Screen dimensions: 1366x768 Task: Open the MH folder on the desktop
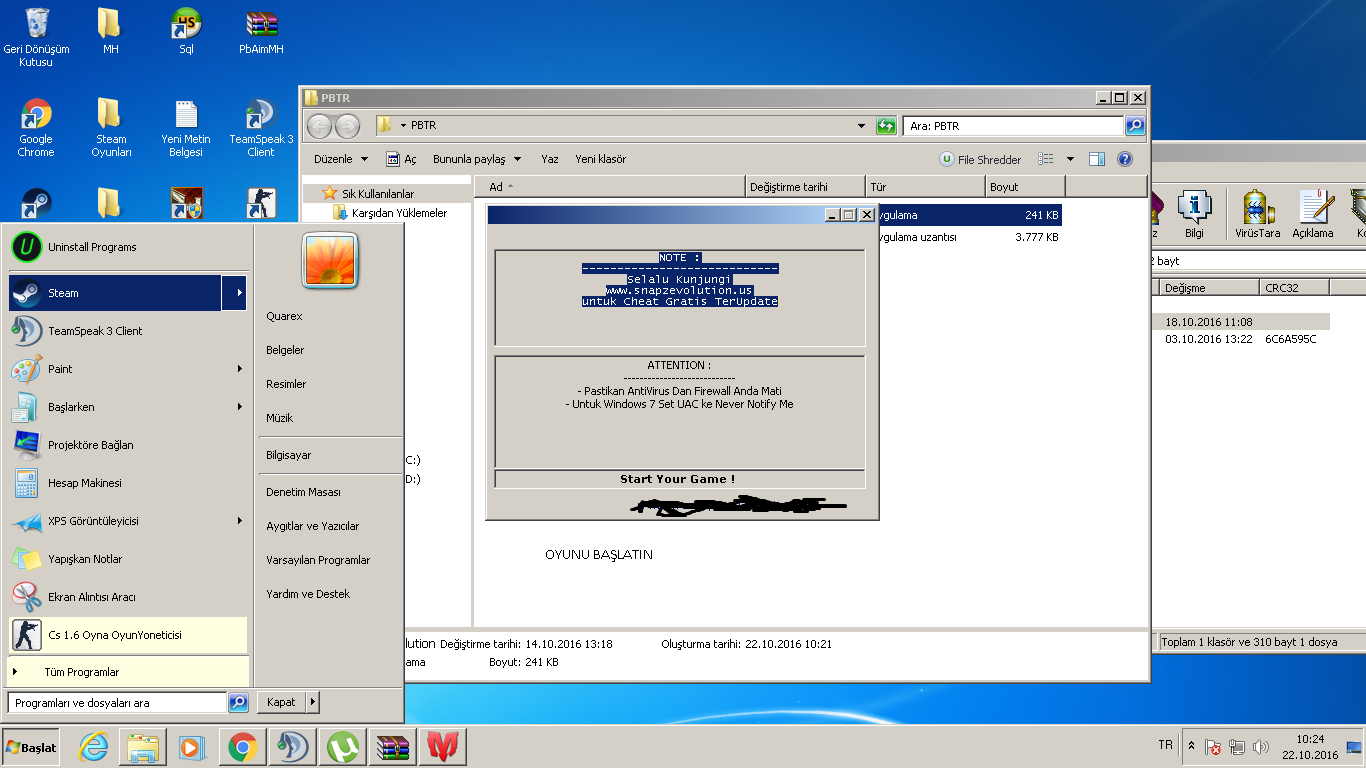click(110, 30)
